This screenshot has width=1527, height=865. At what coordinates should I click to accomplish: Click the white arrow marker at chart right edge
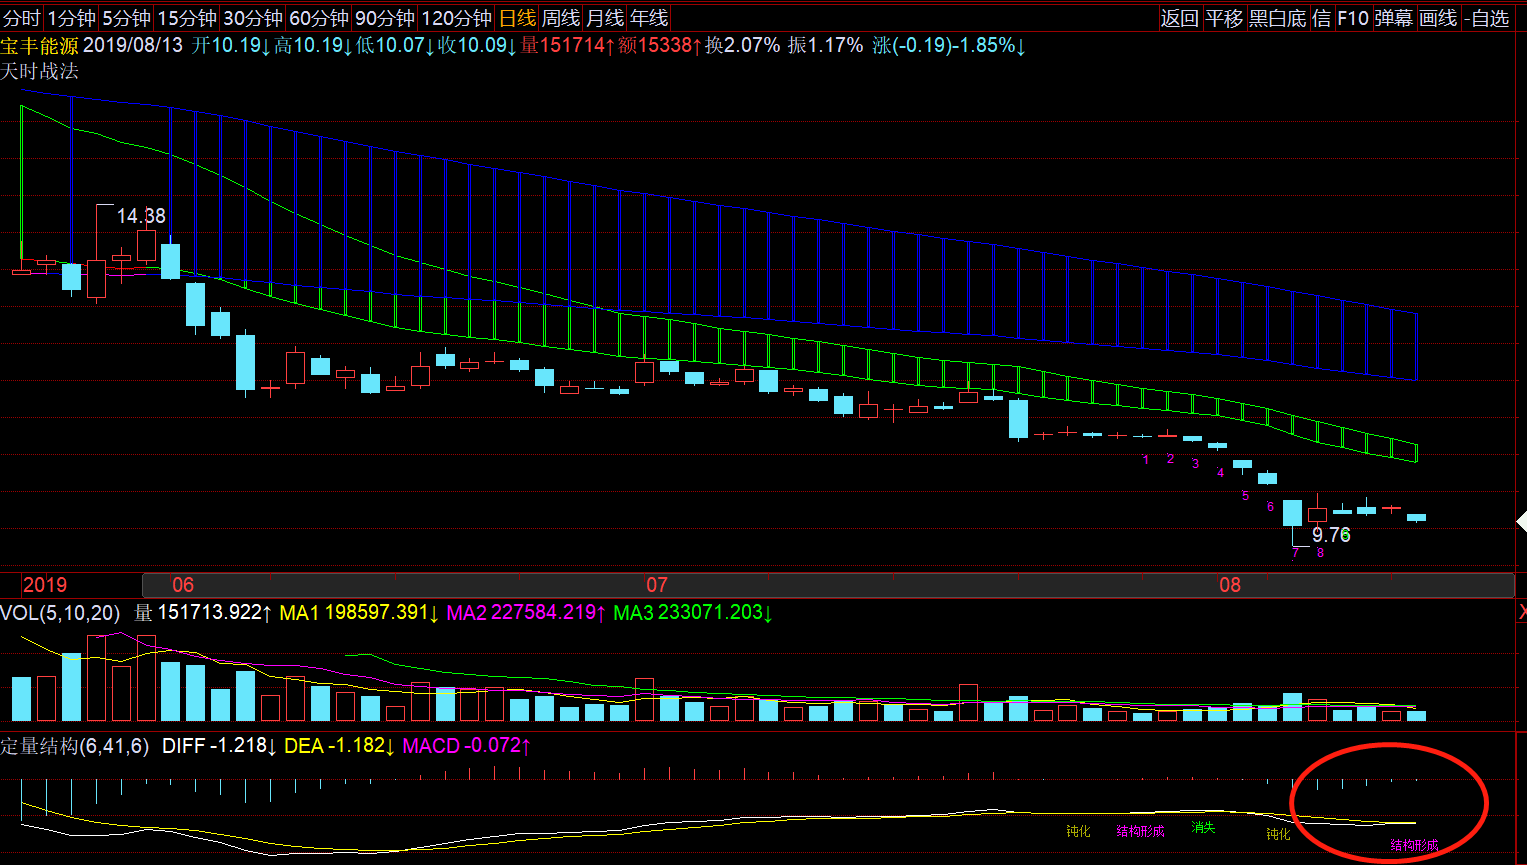(1521, 522)
